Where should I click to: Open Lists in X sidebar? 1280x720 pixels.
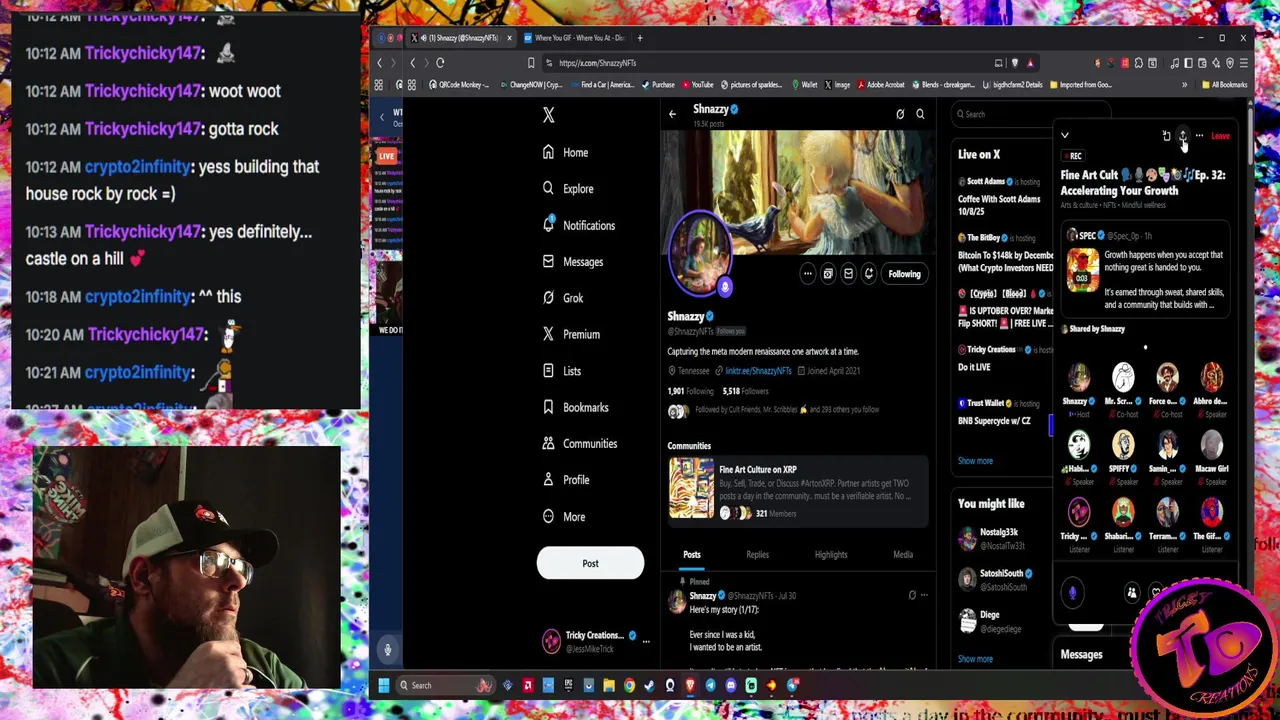[561, 371]
